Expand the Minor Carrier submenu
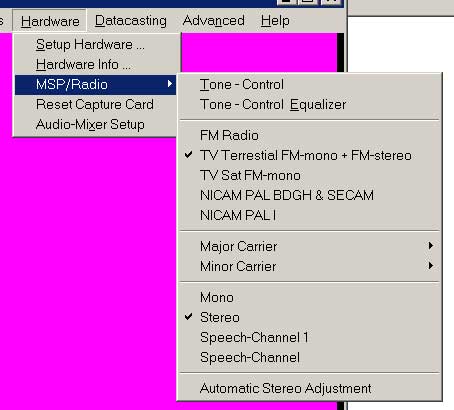The image size is (454, 410). coord(309,266)
